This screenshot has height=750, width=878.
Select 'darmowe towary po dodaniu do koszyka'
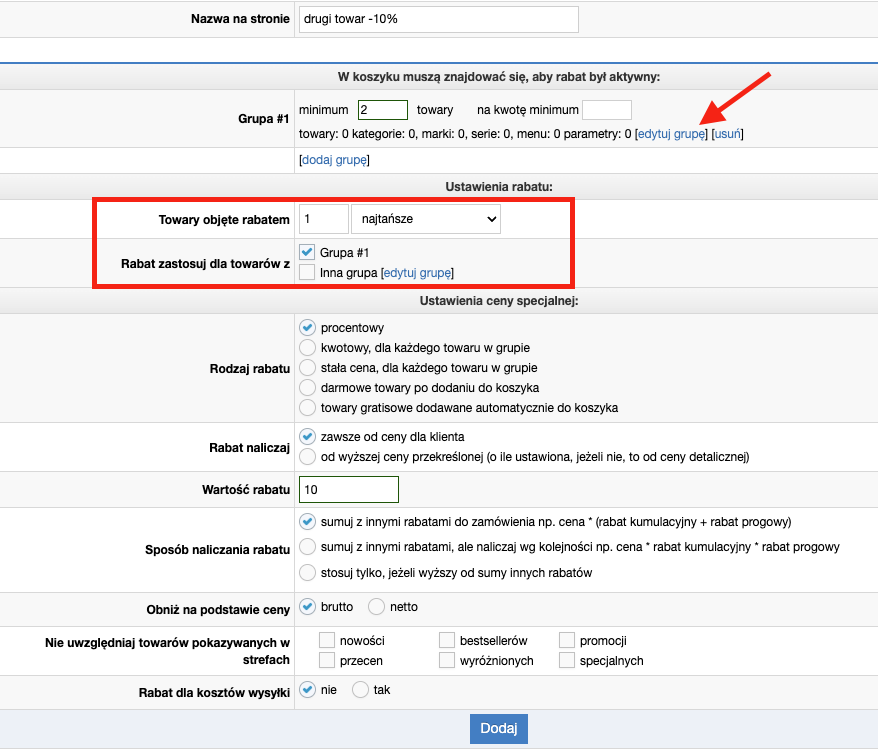(x=307, y=388)
